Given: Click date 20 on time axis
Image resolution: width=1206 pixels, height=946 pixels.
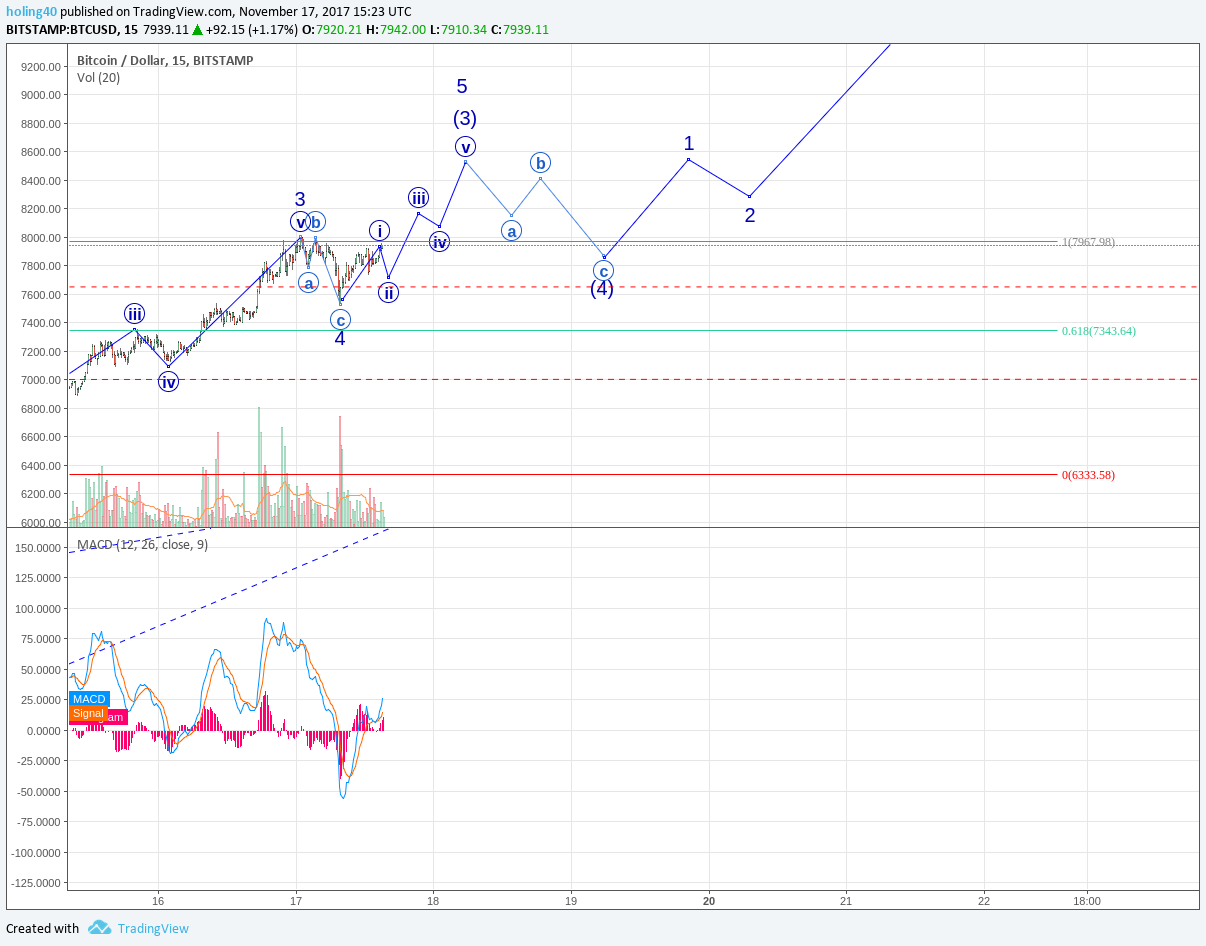Looking at the screenshot, I should point(709,900).
